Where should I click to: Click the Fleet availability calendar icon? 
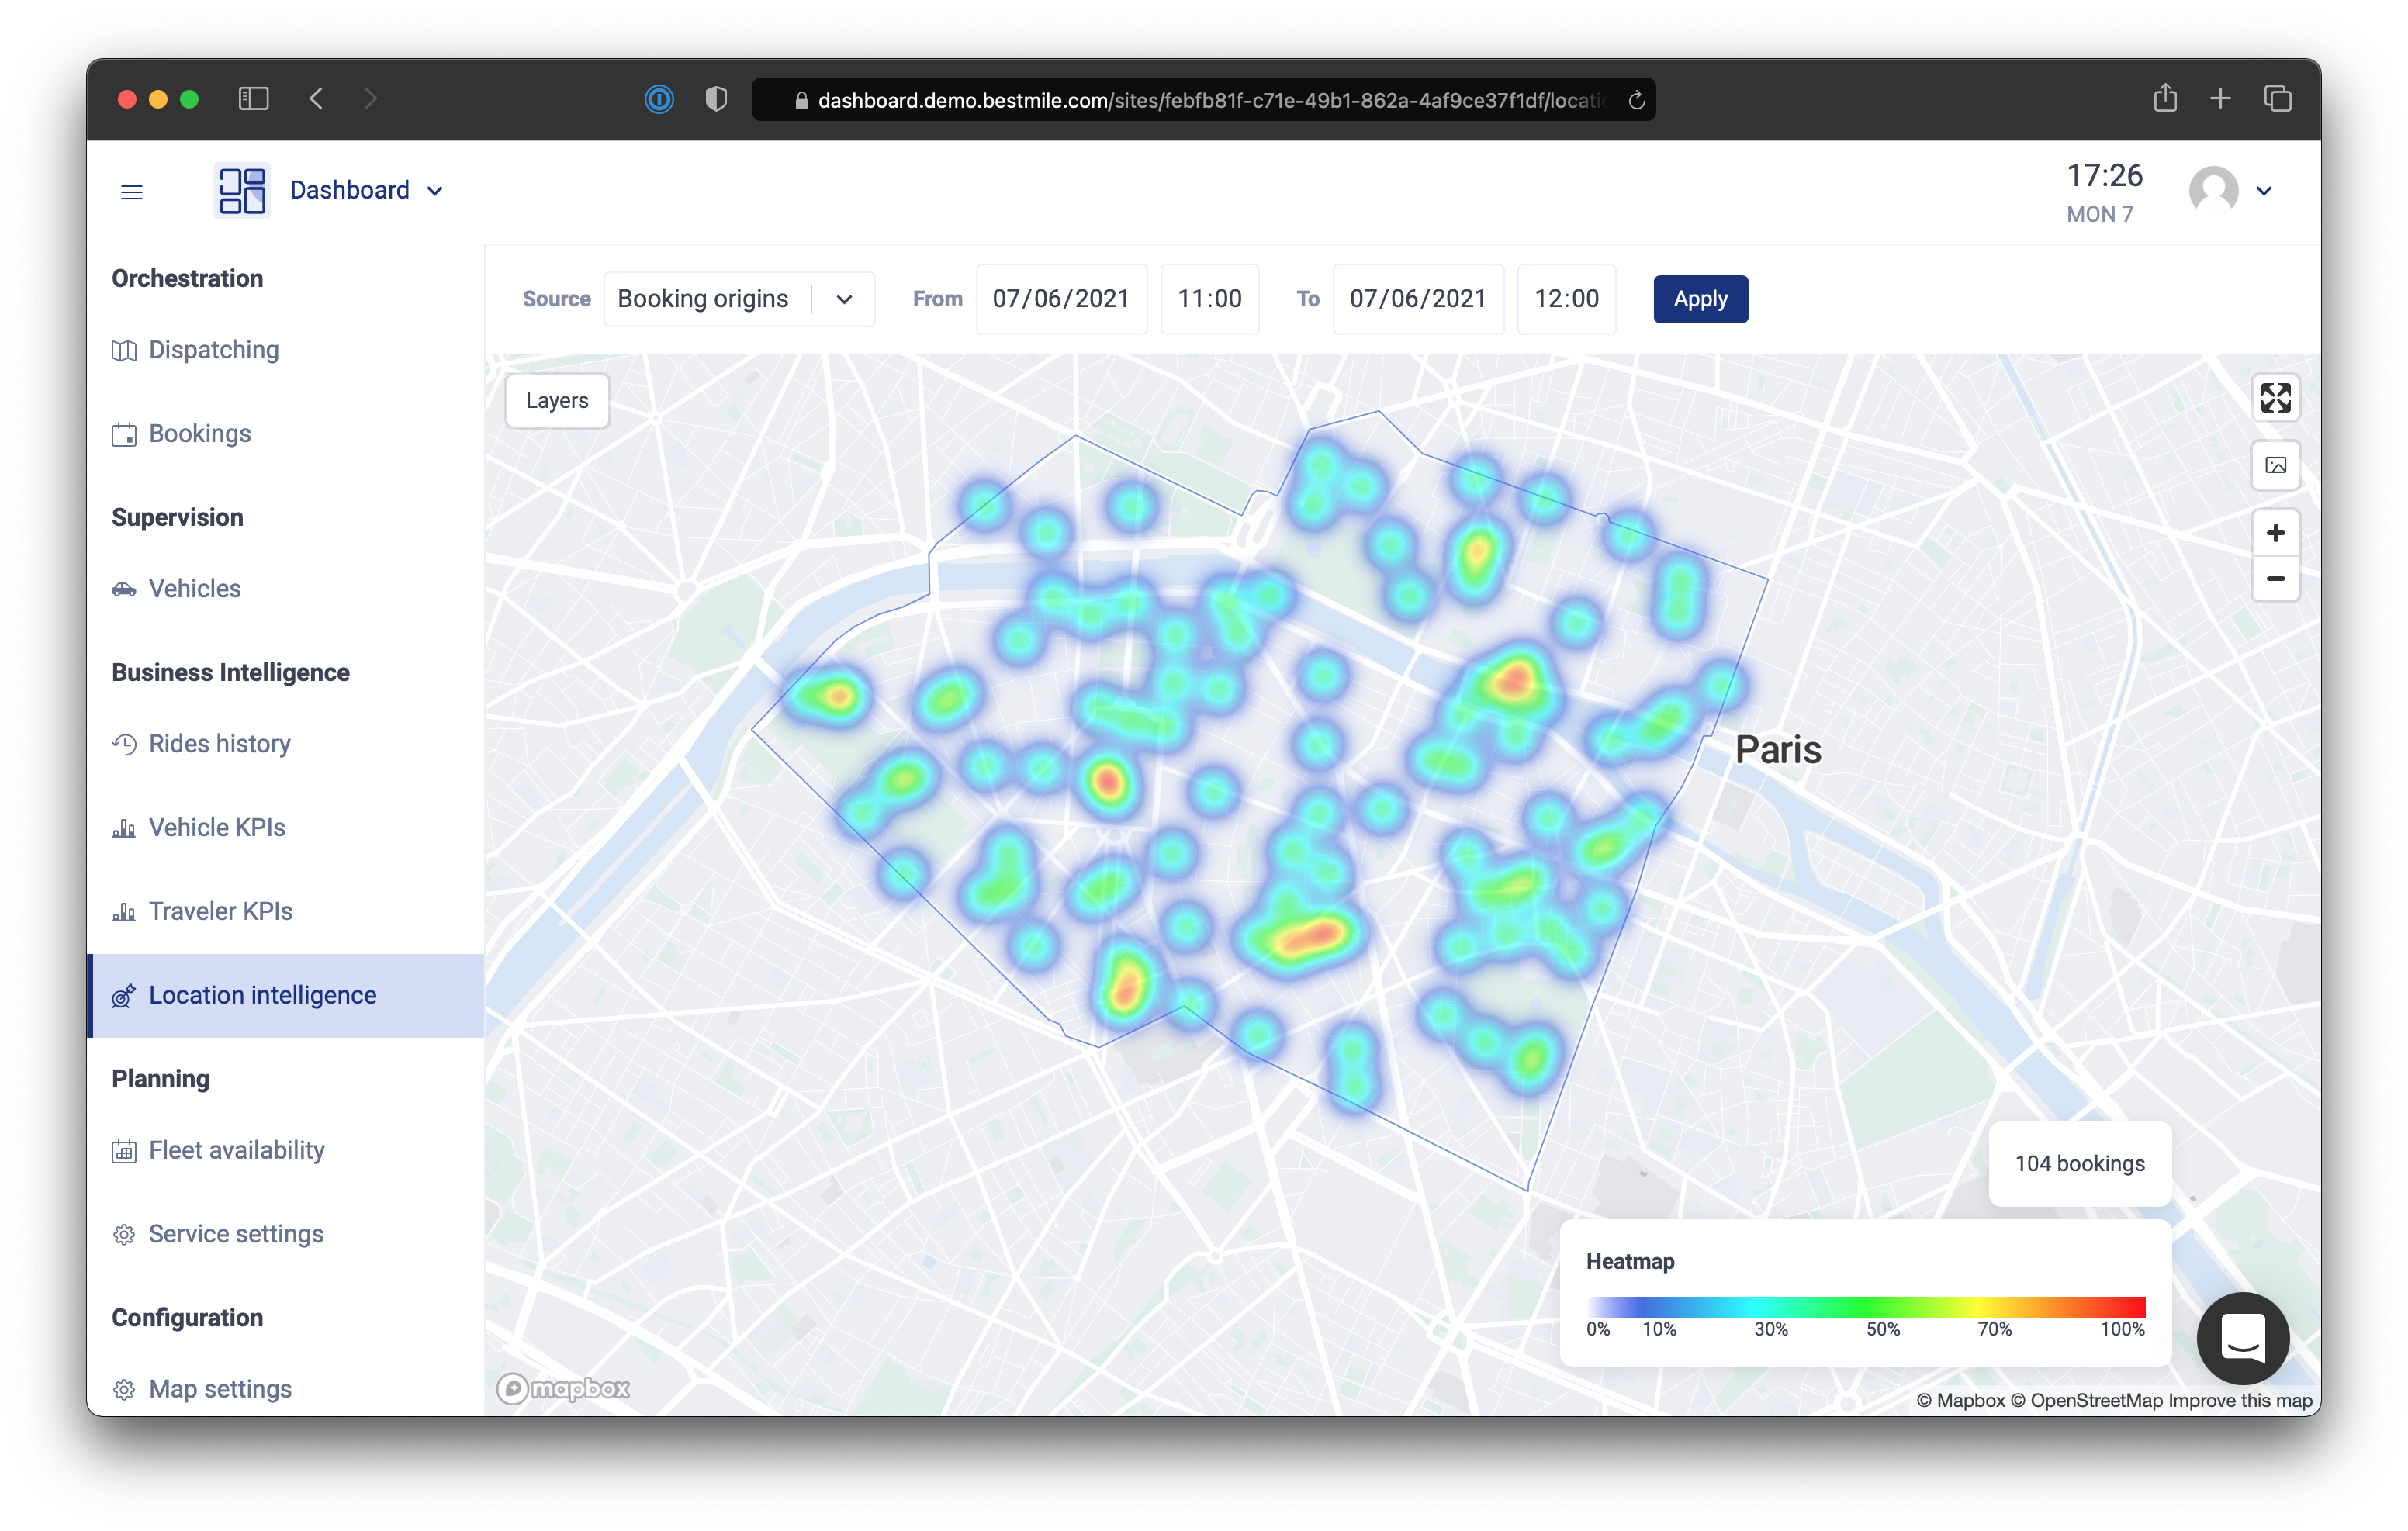coord(124,1152)
